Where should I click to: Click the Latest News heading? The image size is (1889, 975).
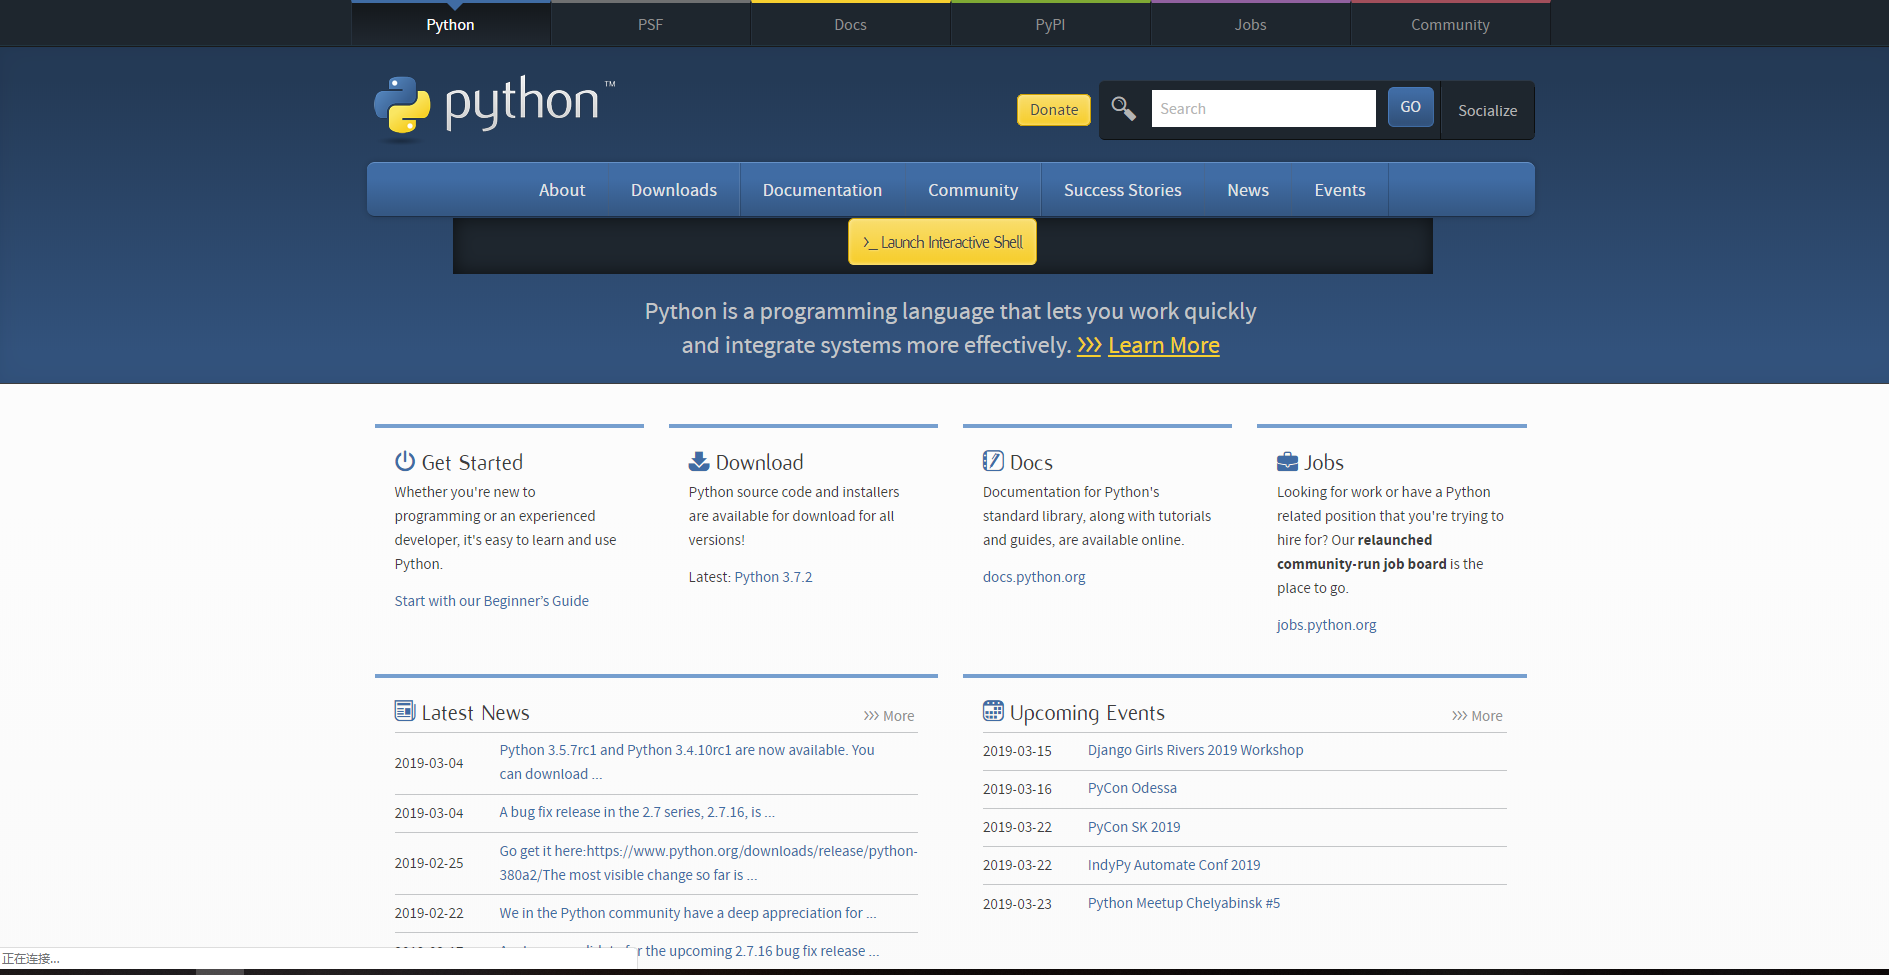[x=475, y=712]
